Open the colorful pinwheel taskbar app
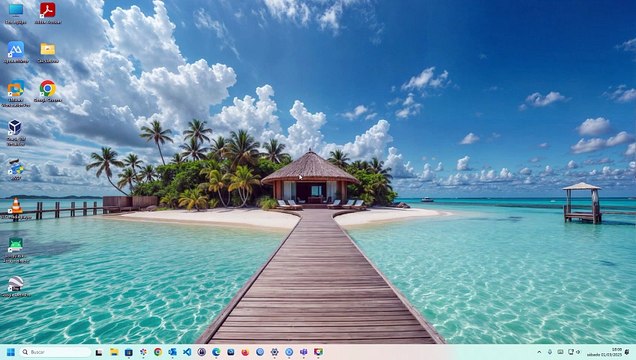The width and height of the screenshot is (636, 360). click(143, 352)
